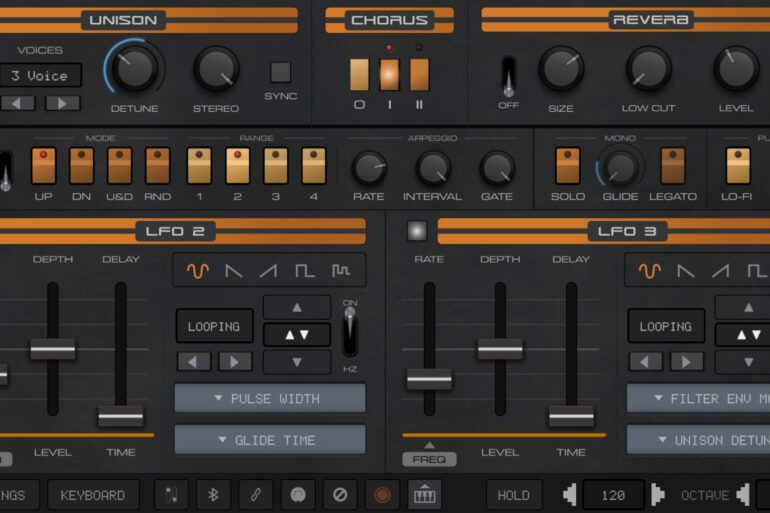The image size is (770, 513).
Task: Toggle the mono Solo switch
Action: 568,165
